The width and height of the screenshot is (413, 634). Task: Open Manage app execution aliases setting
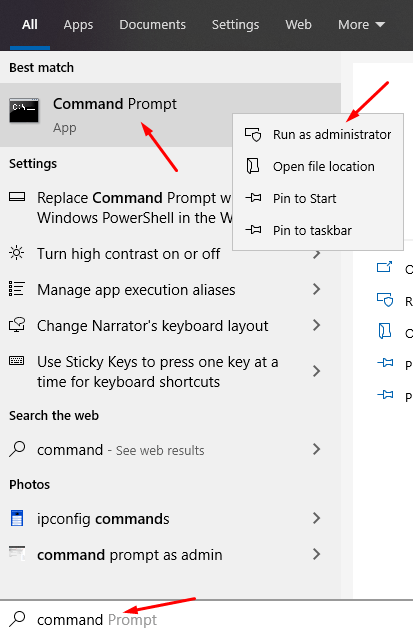point(170,290)
